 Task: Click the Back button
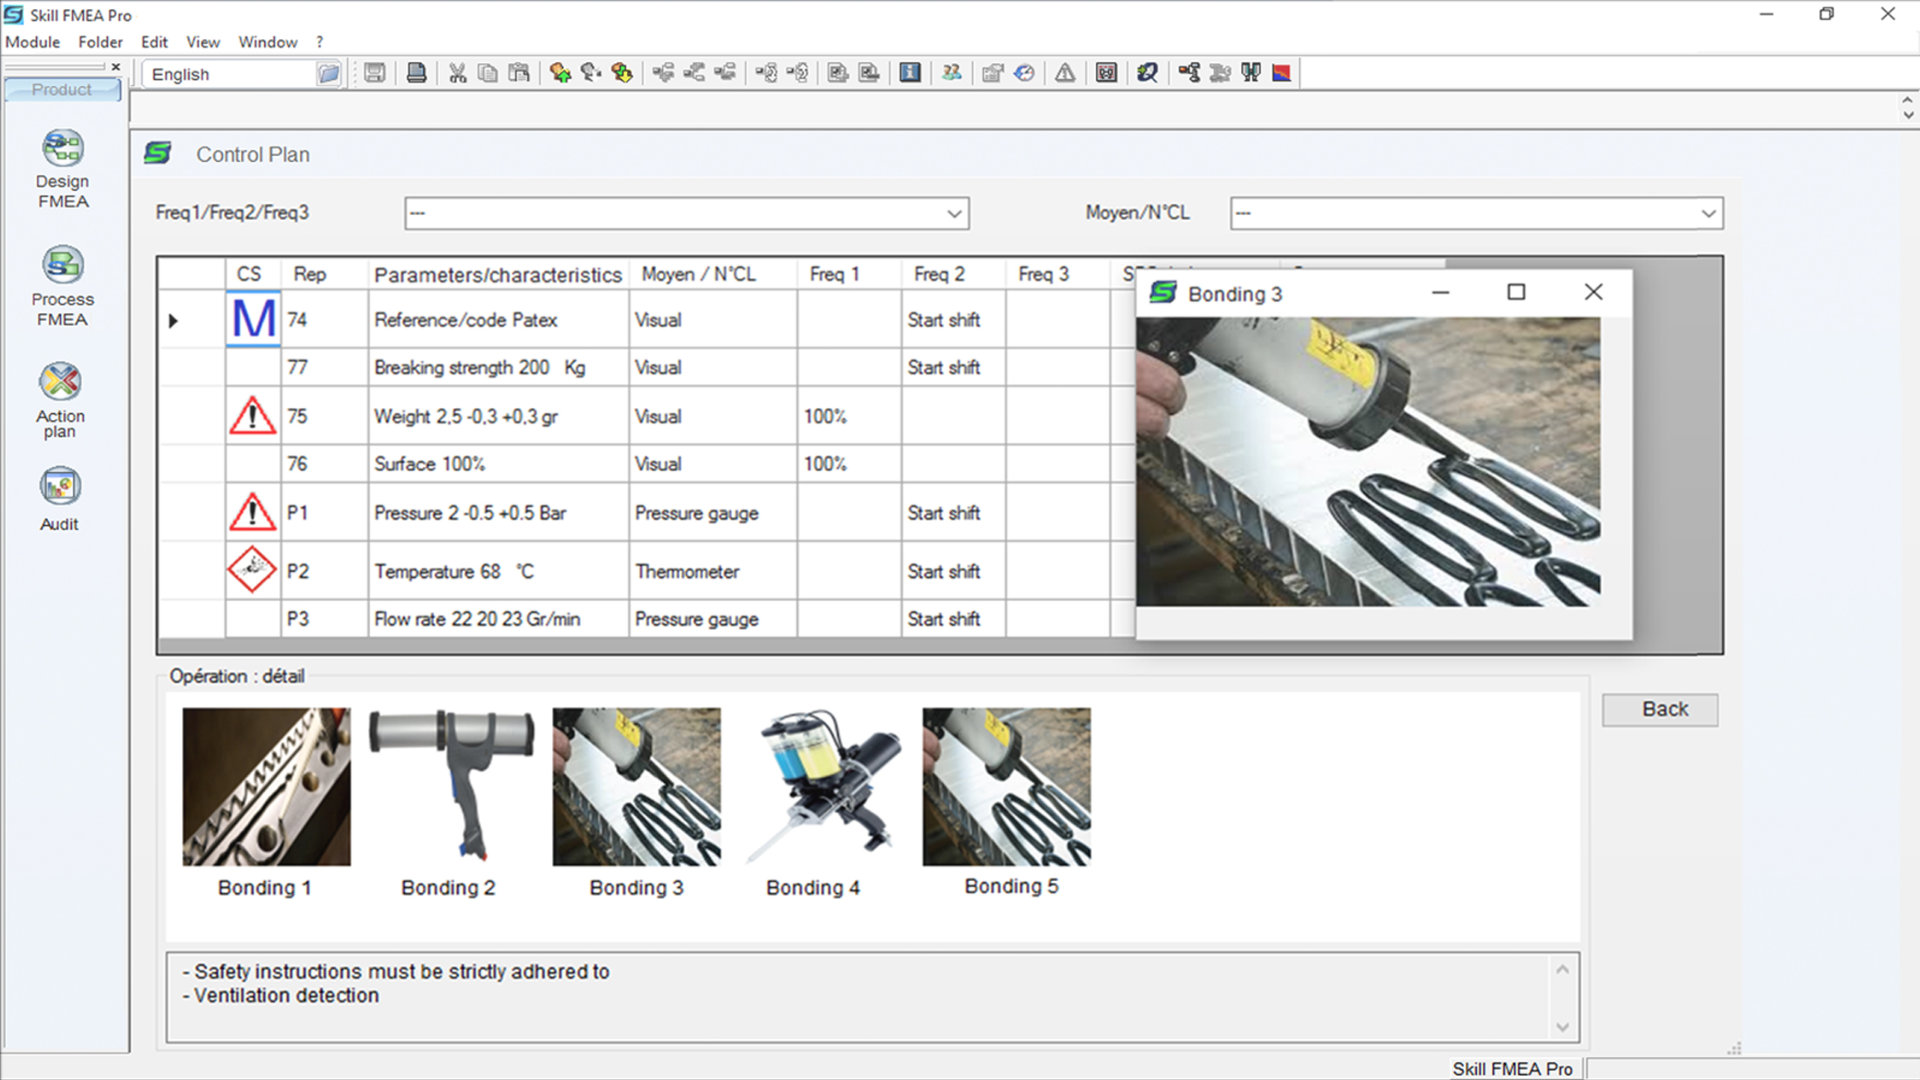click(1660, 709)
